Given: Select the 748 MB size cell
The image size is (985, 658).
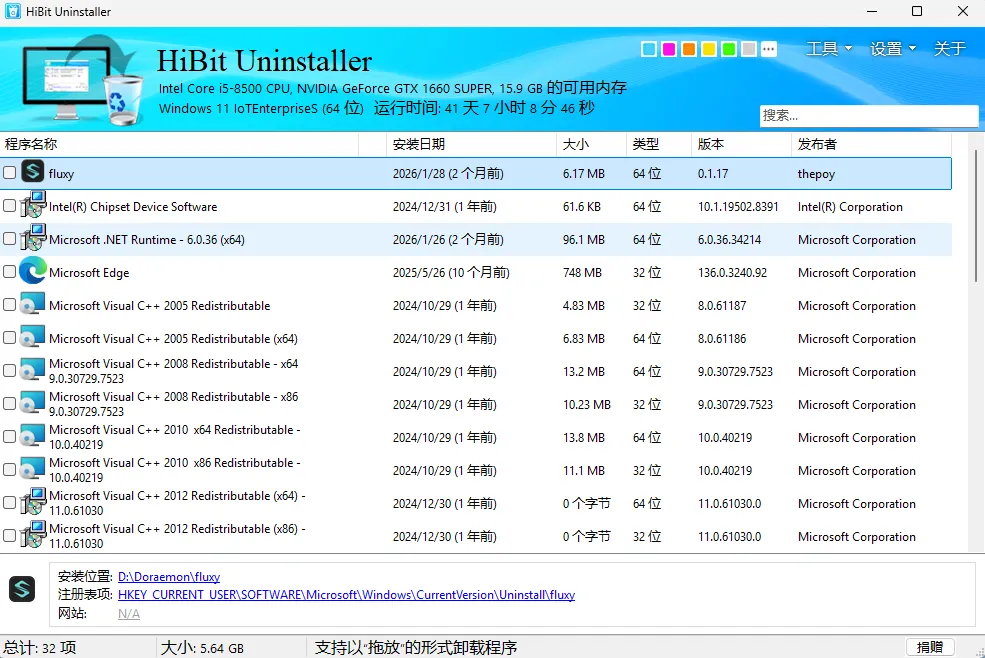Looking at the screenshot, I should click(582, 273).
